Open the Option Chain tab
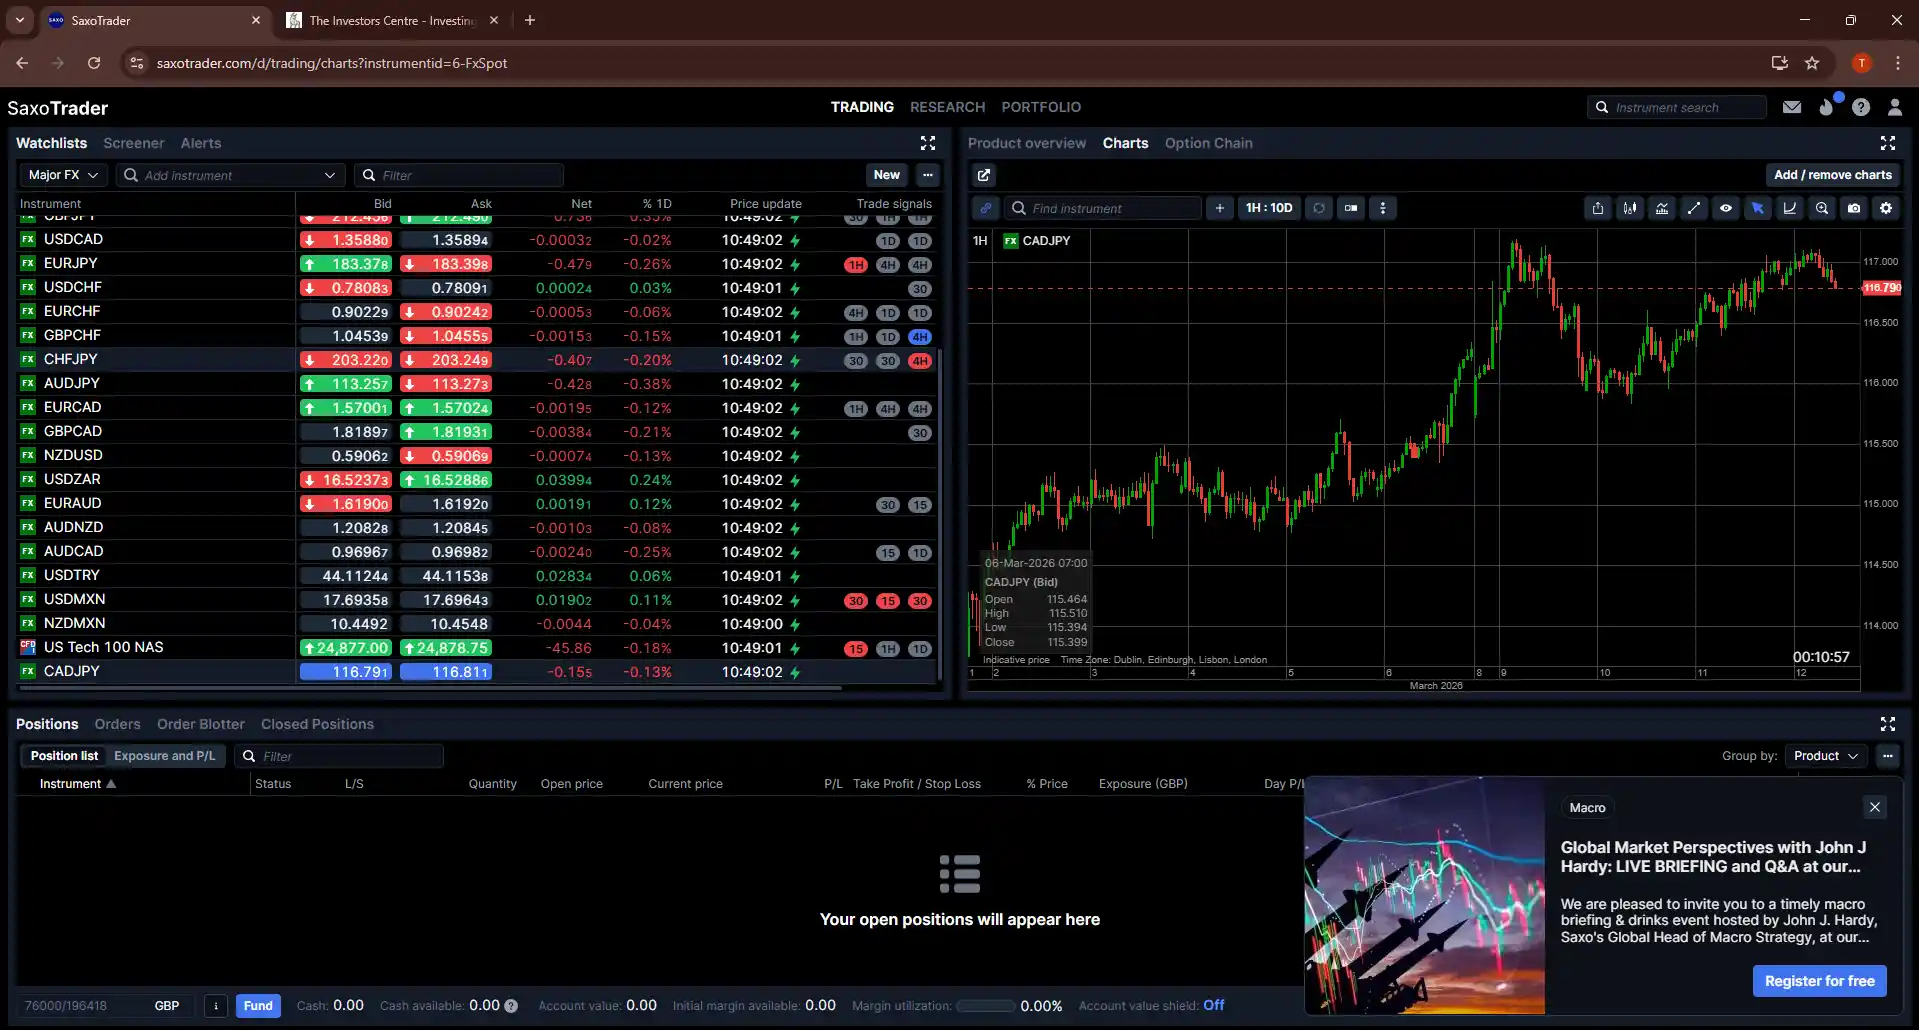The width and height of the screenshot is (1919, 1030). point(1208,143)
